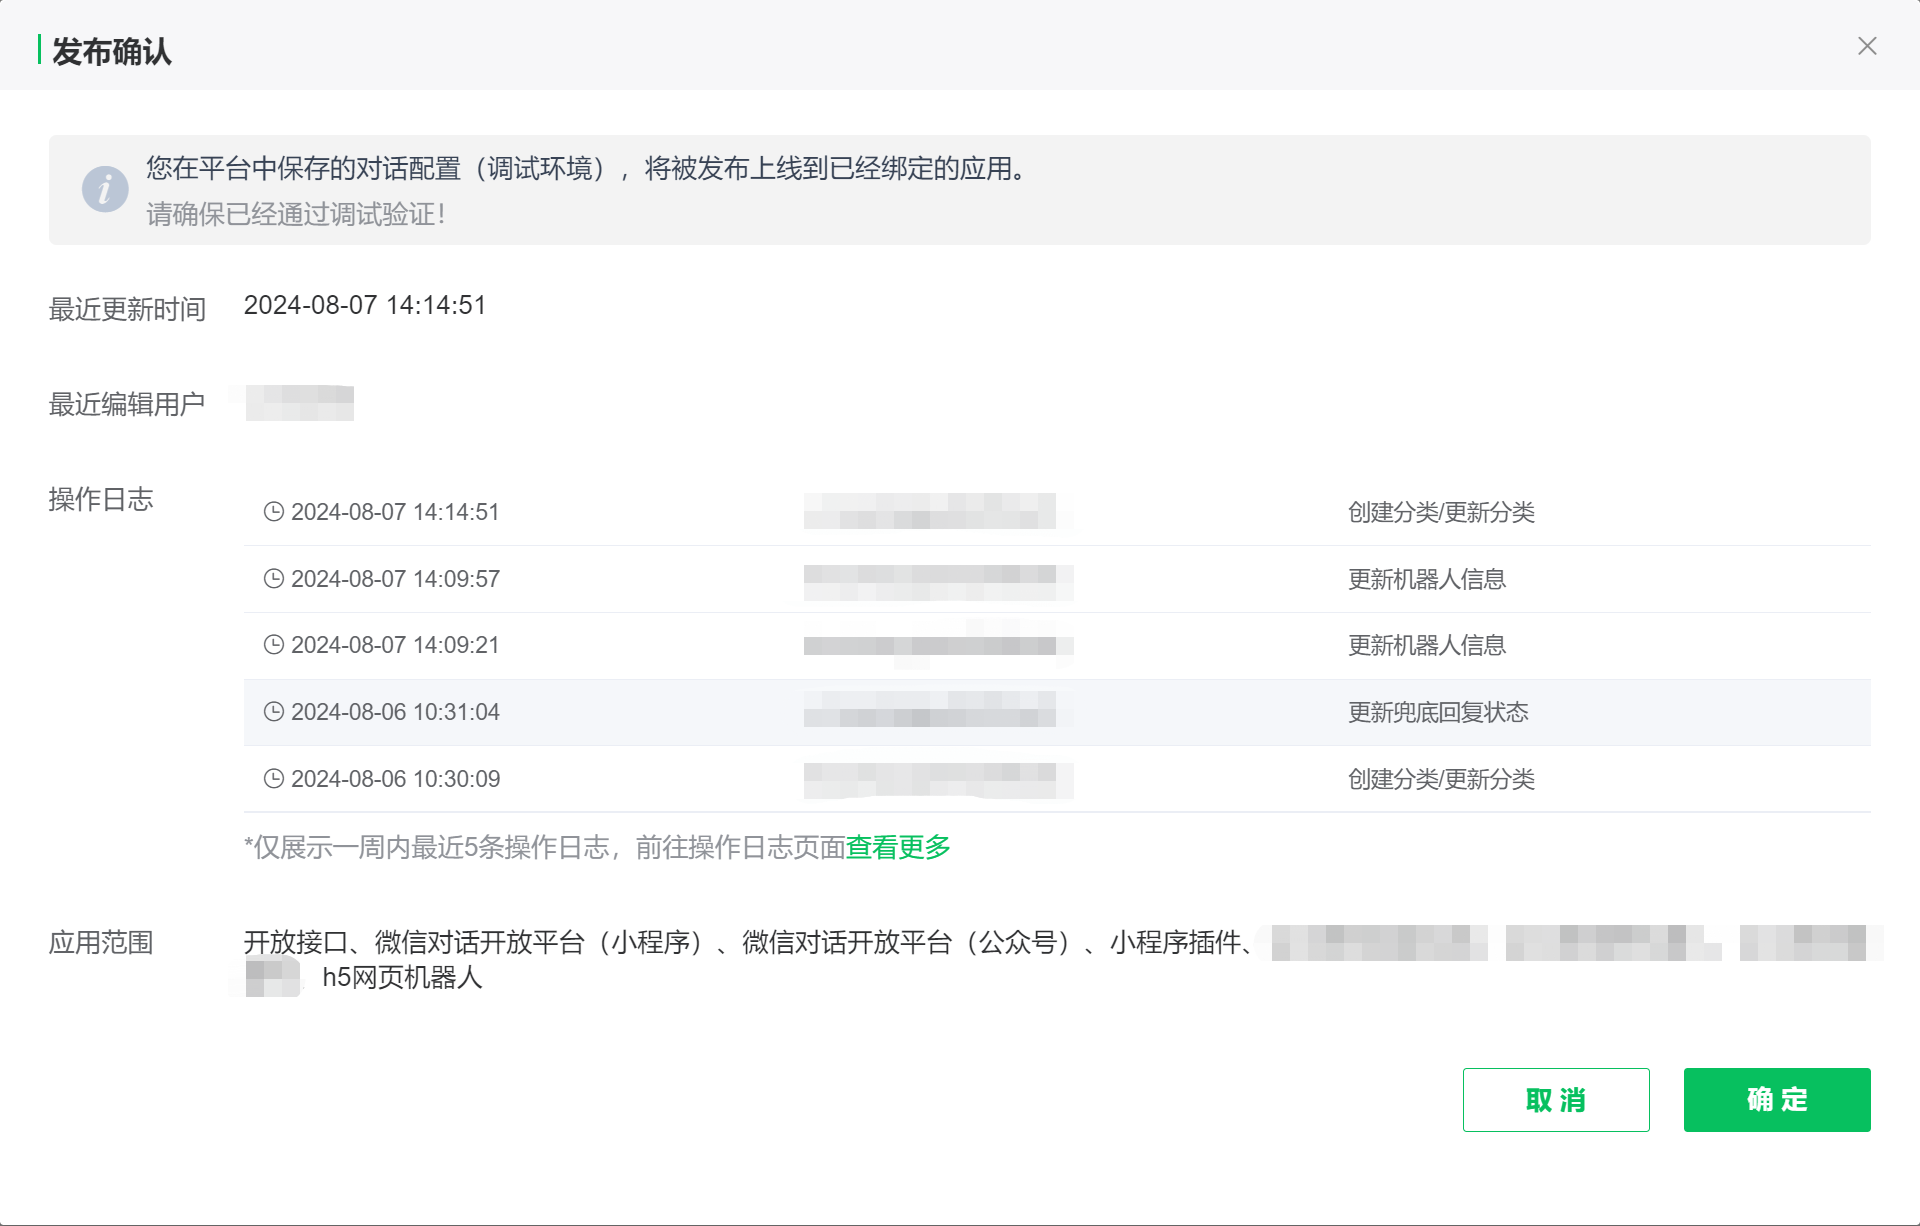
Task: Click 取消 to cancel publishing
Action: [x=1556, y=1100]
